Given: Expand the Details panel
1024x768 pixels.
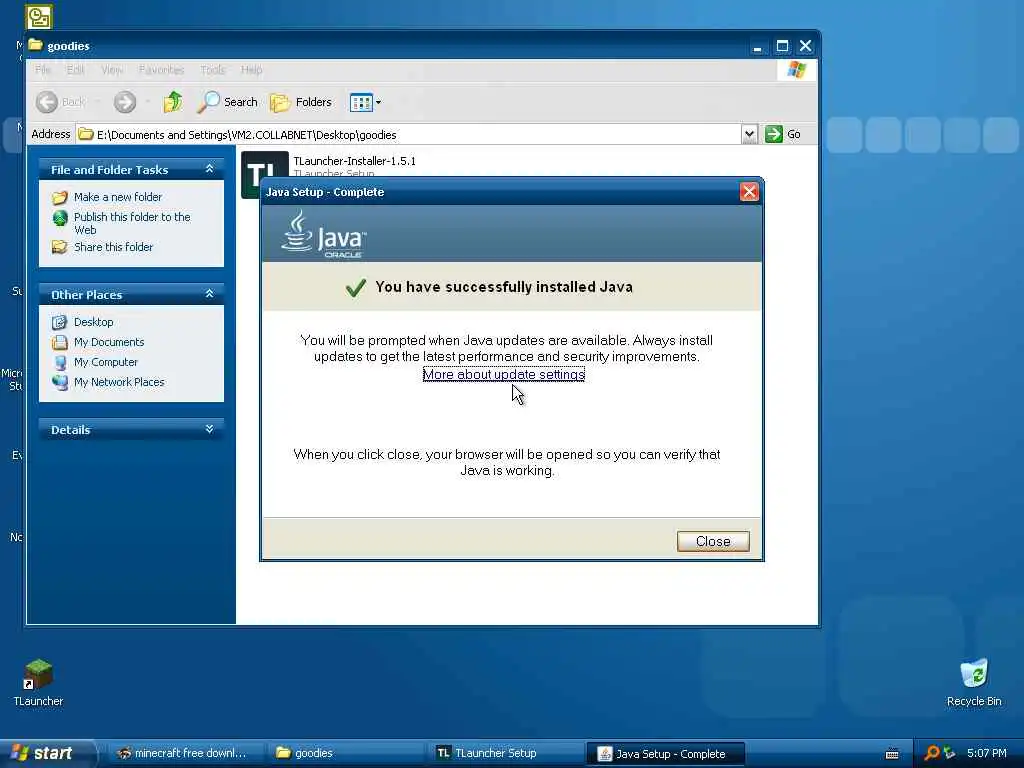Looking at the screenshot, I should pos(209,429).
